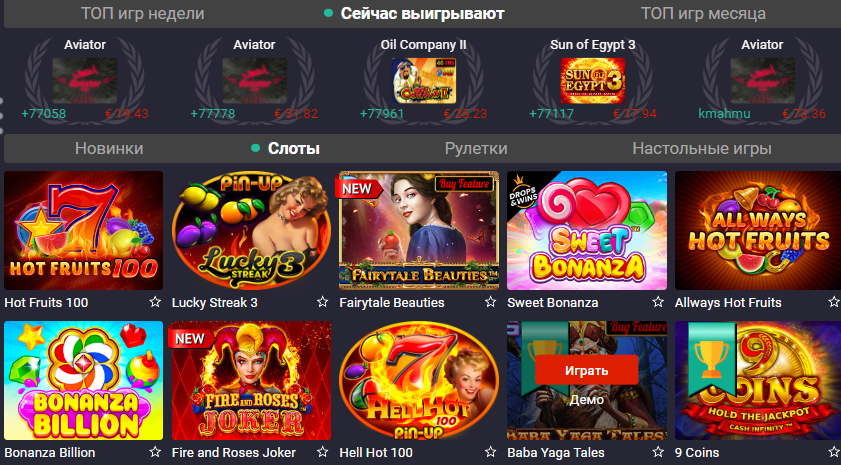This screenshot has height=465, width=841.
Task: Open Sweet Bonanza game thumbnail
Action: click(587, 231)
